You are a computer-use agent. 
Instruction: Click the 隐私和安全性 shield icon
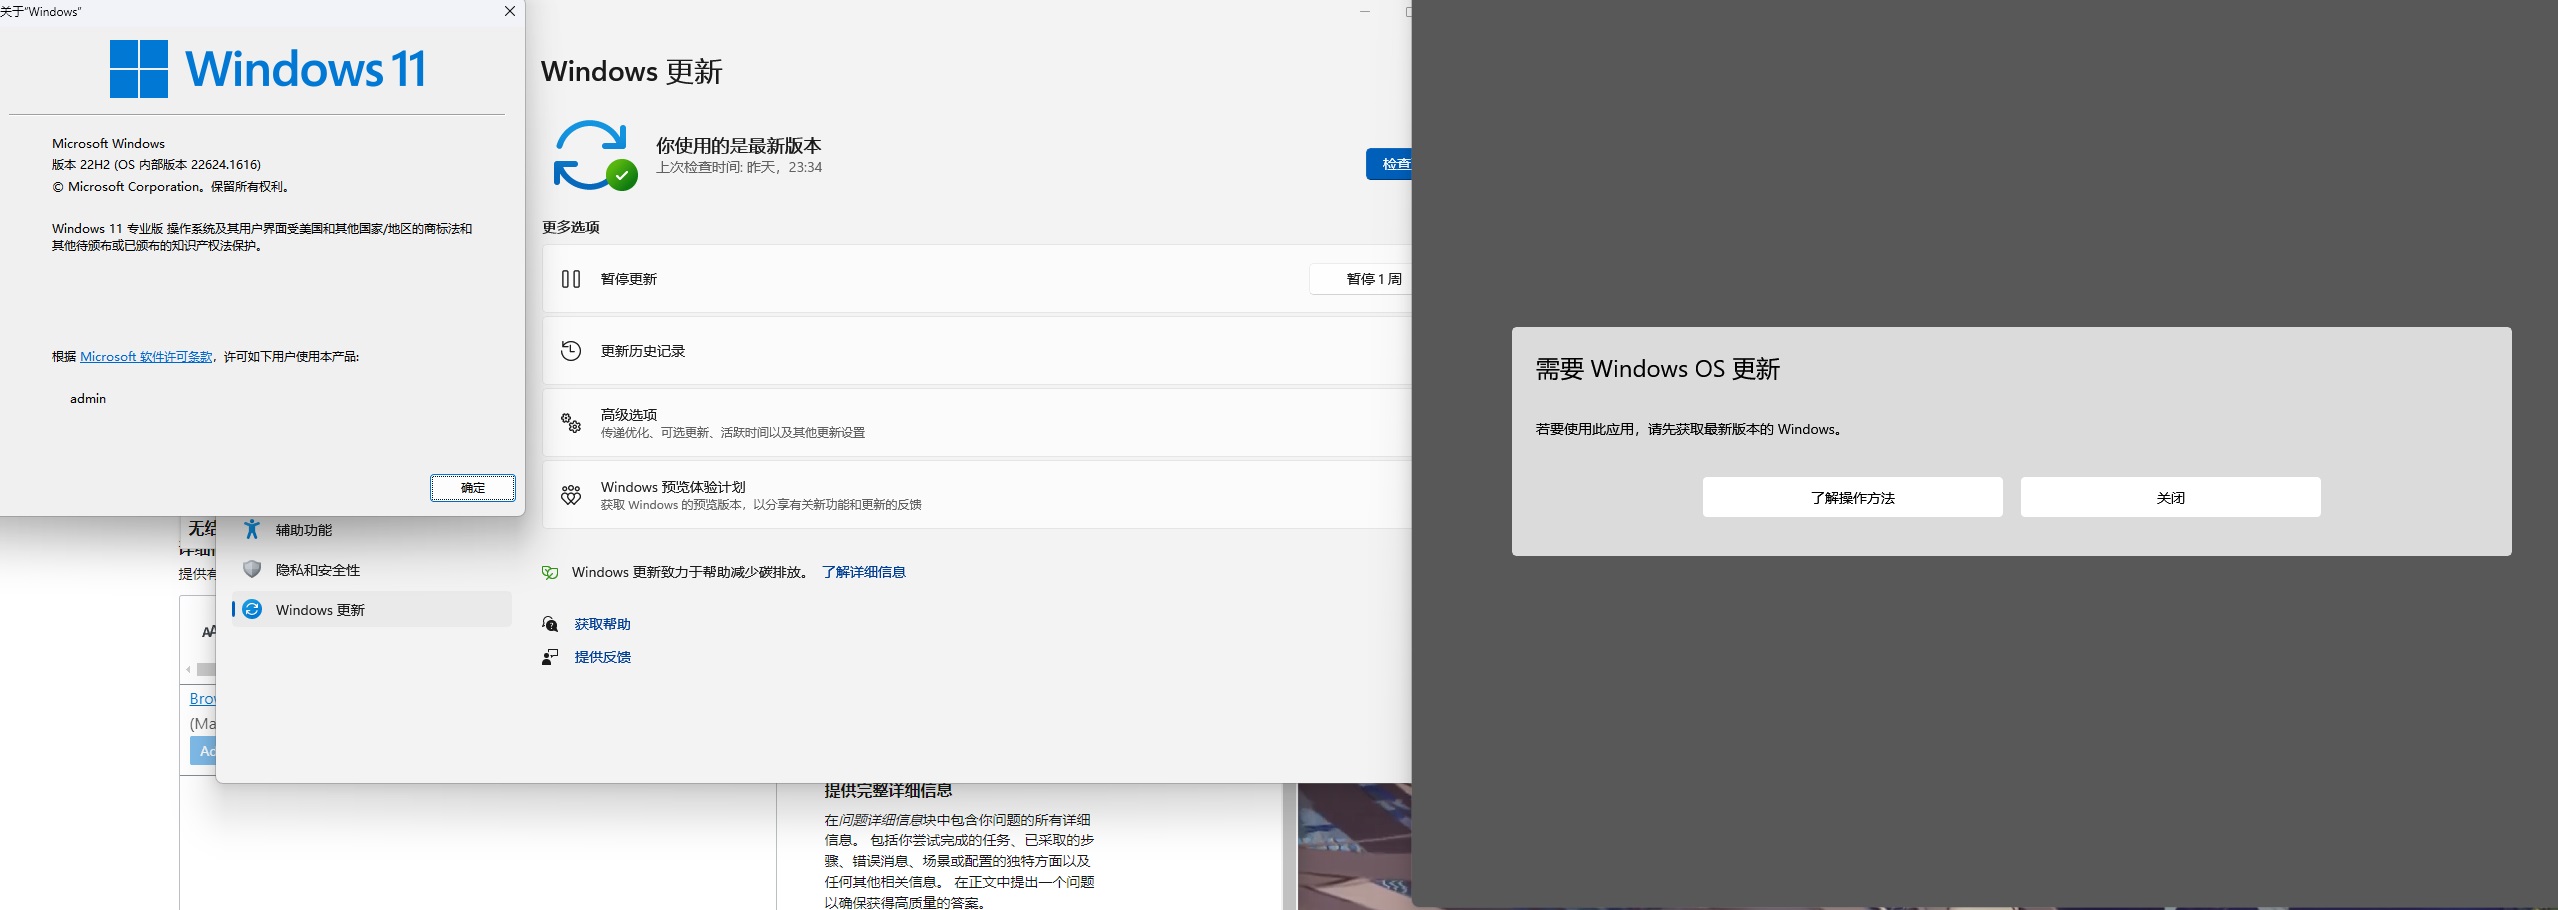[x=252, y=569]
